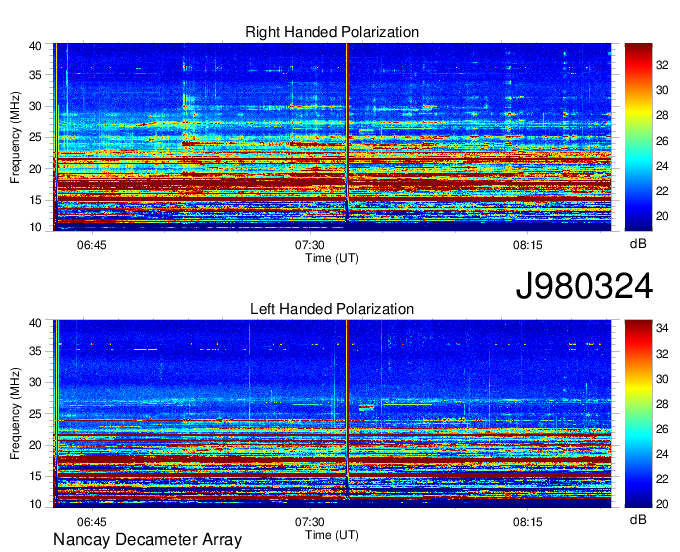Click the Right Handed Polarization spectrogram plot
Image resolution: width=680 pixels, height=552 pixels.
click(x=332, y=137)
